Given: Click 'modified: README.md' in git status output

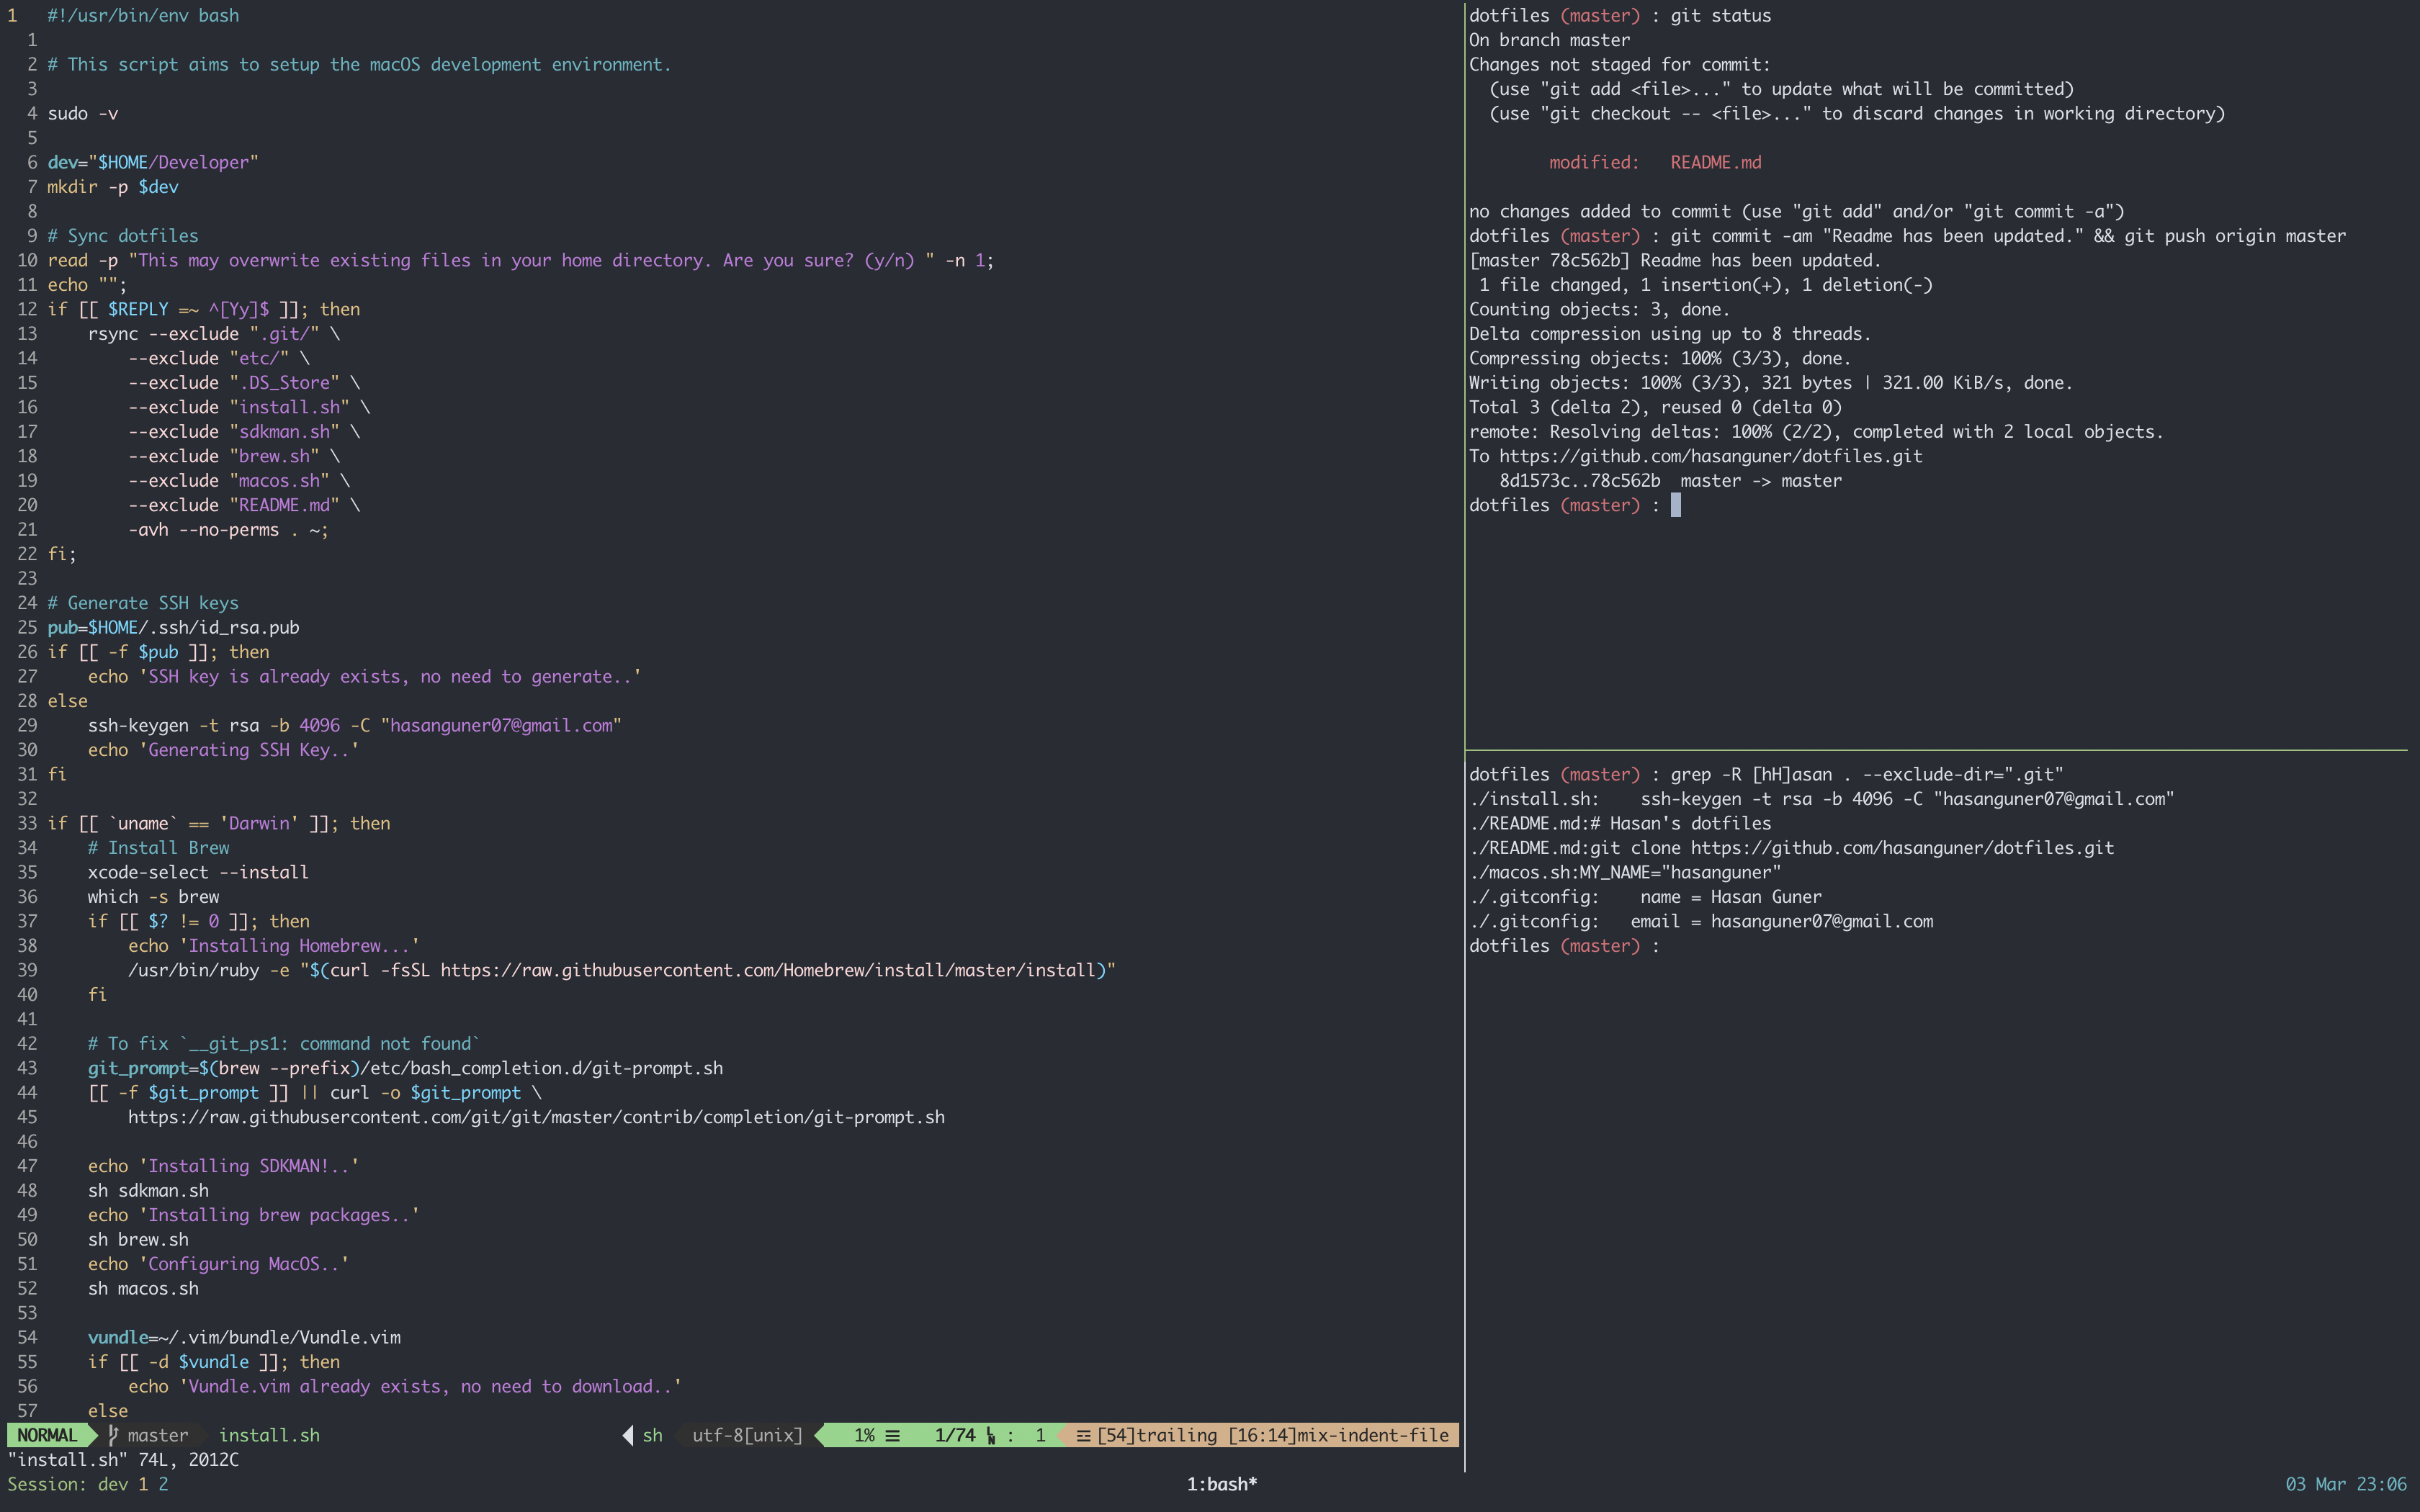Looking at the screenshot, I should pyautogui.click(x=1655, y=162).
